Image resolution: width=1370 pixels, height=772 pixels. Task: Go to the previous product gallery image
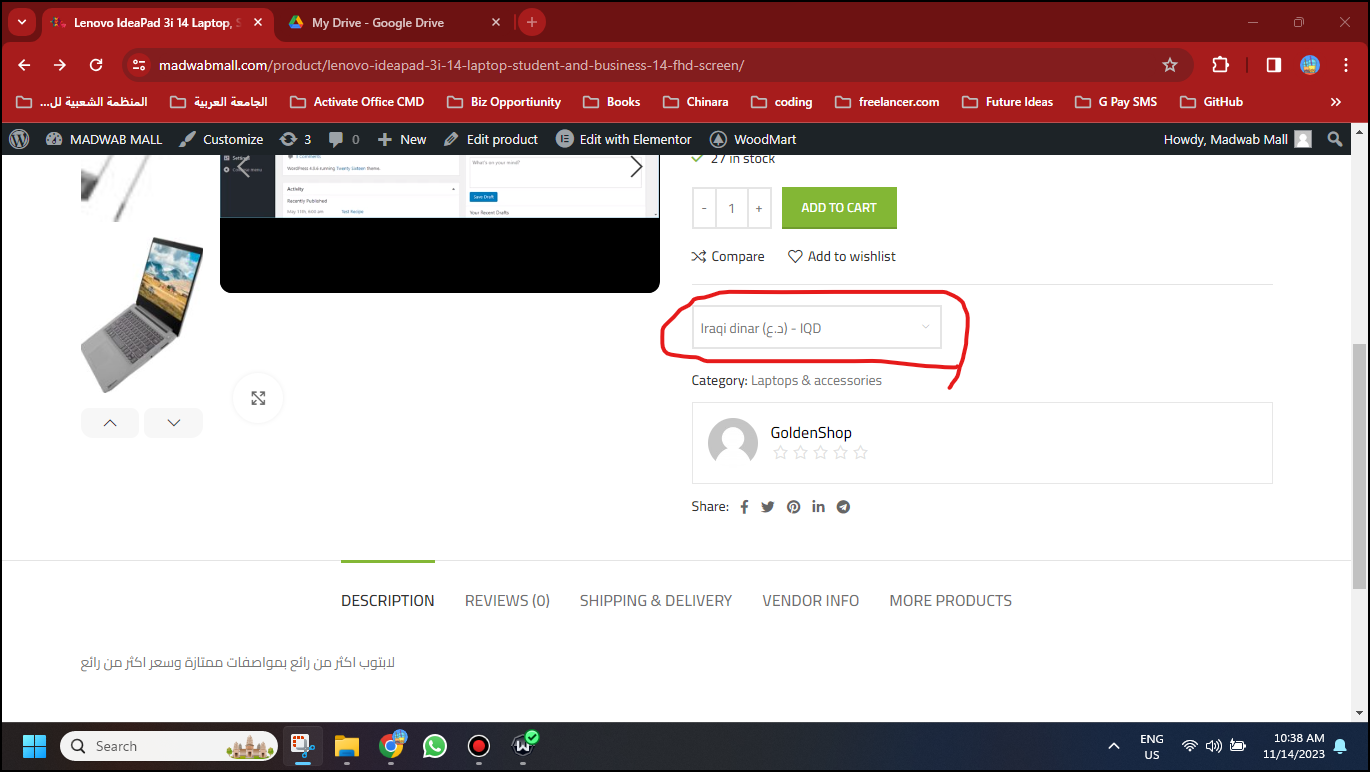coord(243,166)
